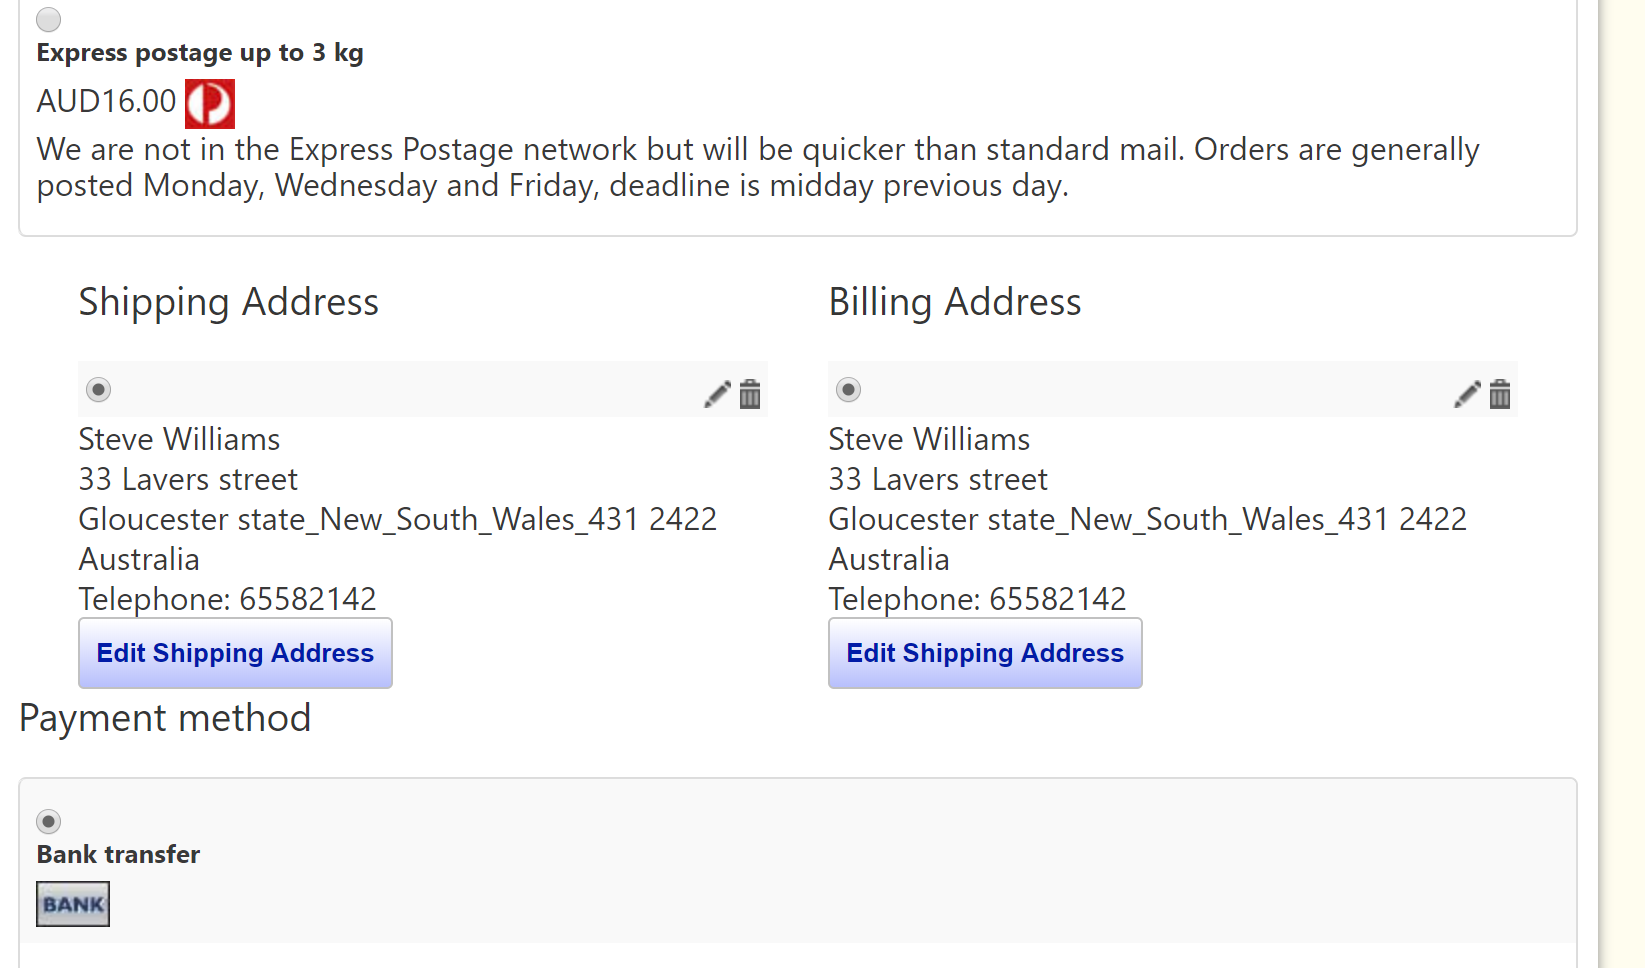This screenshot has height=968, width=1645.
Task: Click the Billing Address heading
Action: coord(955,302)
